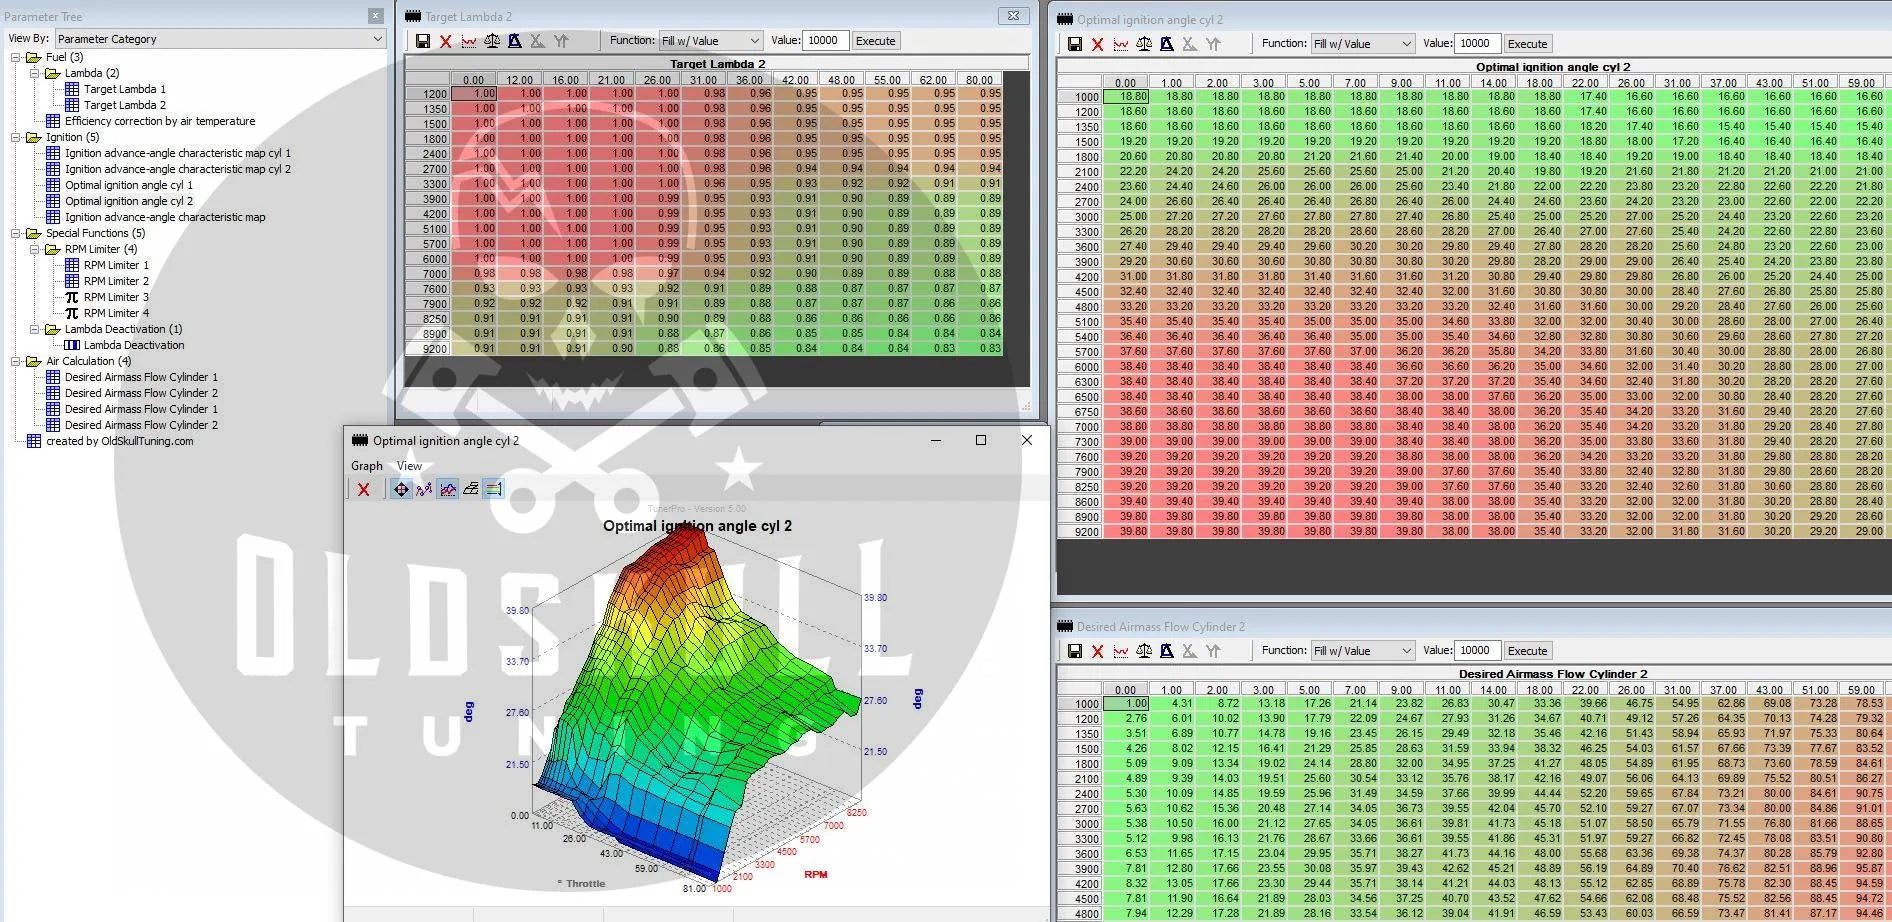1892x922 pixels.
Task: Execute function in Target Lambda 2 window
Action: click(876, 41)
